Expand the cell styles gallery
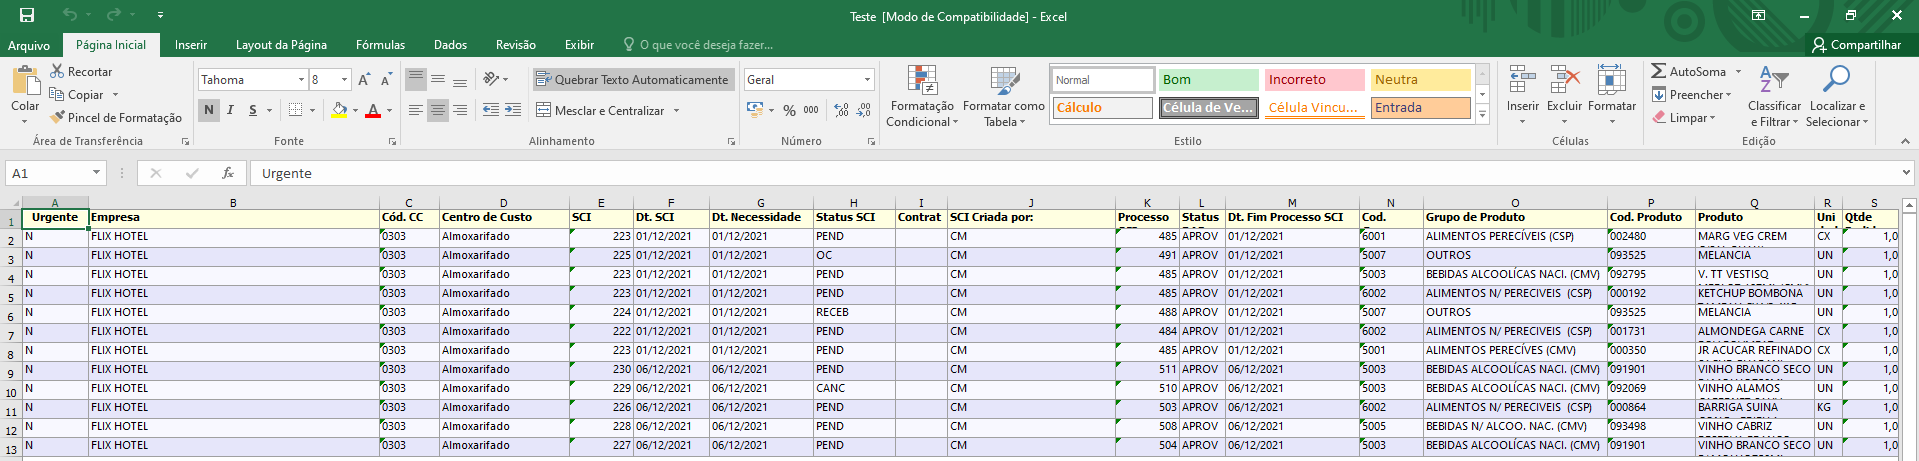This screenshot has width=1919, height=461. point(1483,116)
